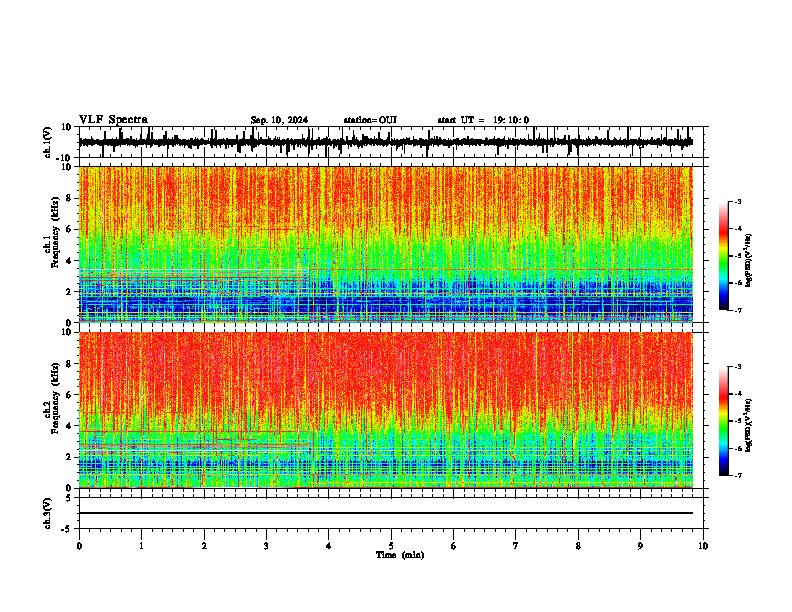
Task: Click the time axis tick label "7"
Action: tap(516, 546)
